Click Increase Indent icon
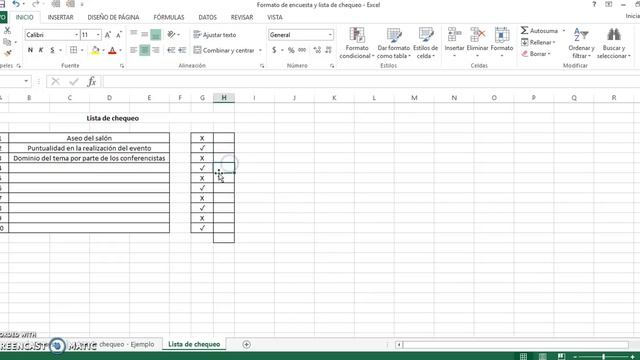Viewport: 640px width, 360px height. click(x=182, y=50)
